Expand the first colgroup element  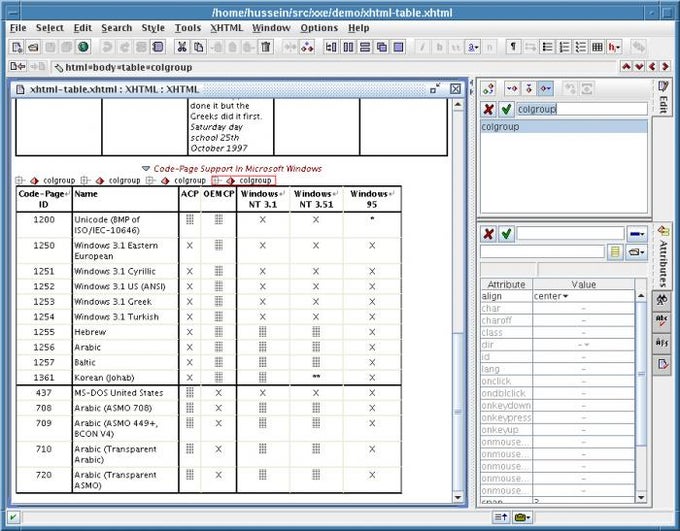coord(20,180)
